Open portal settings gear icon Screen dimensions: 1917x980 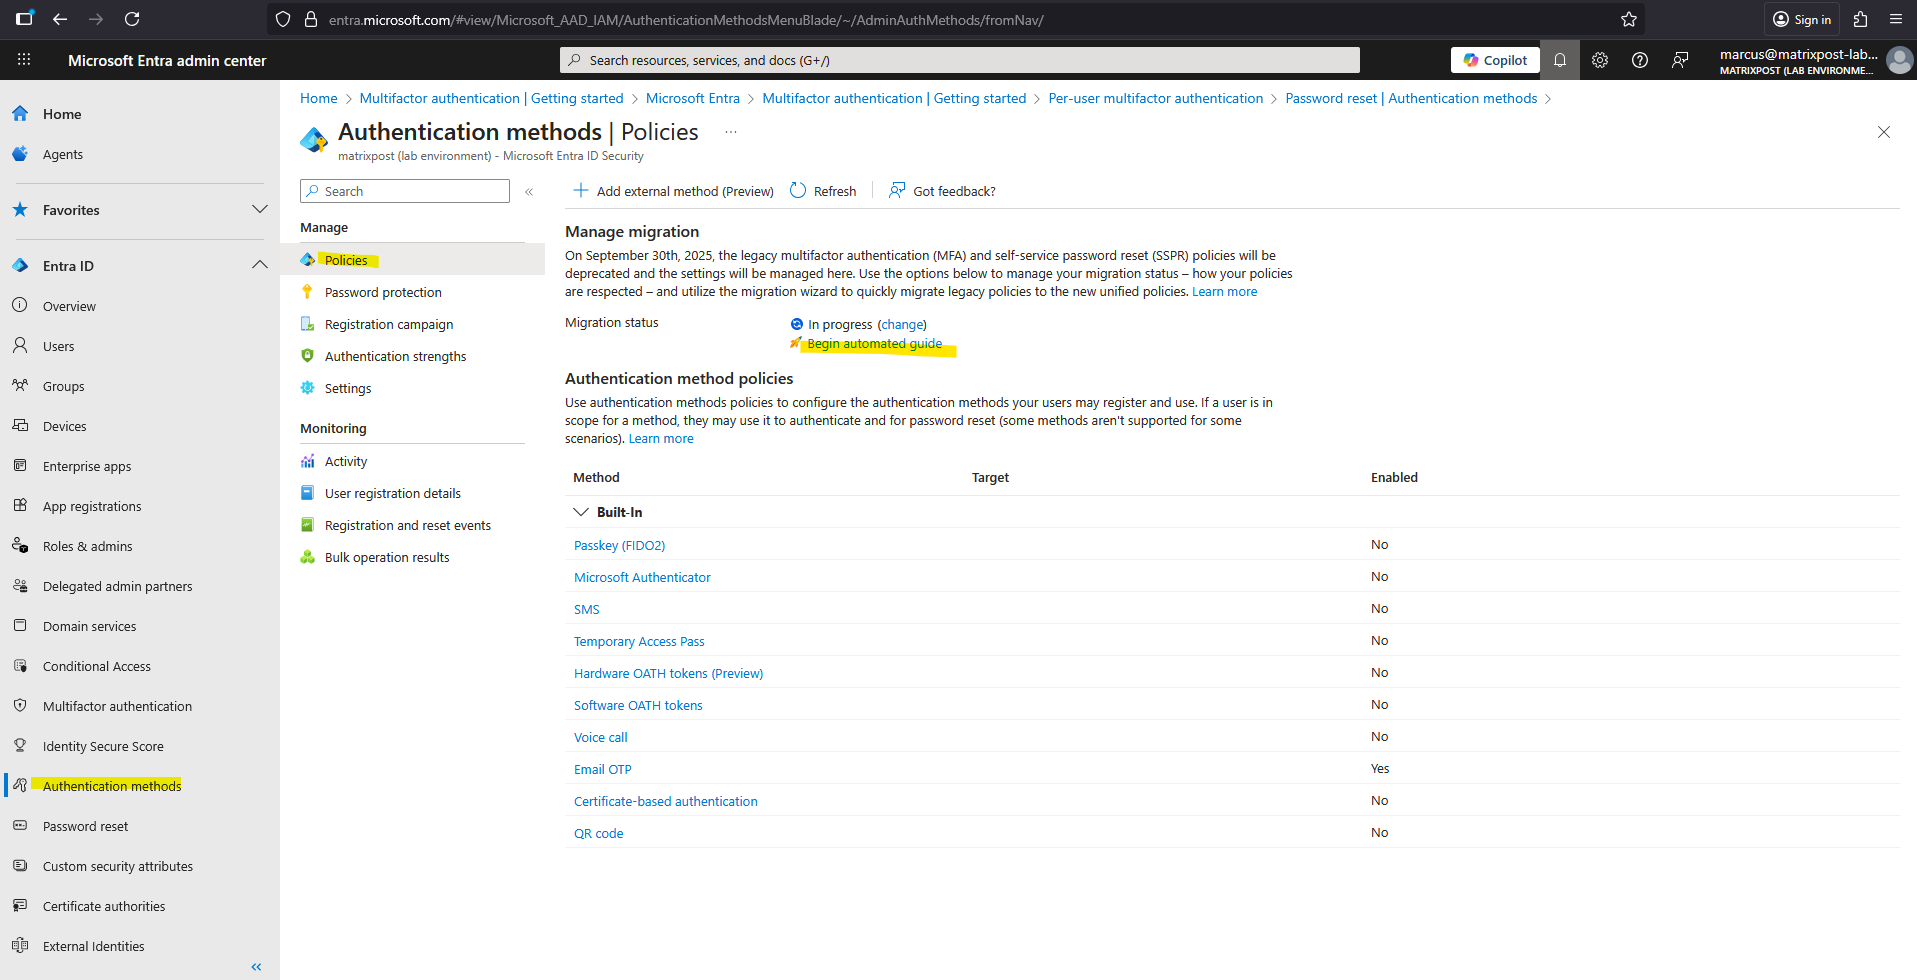click(x=1600, y=60)
